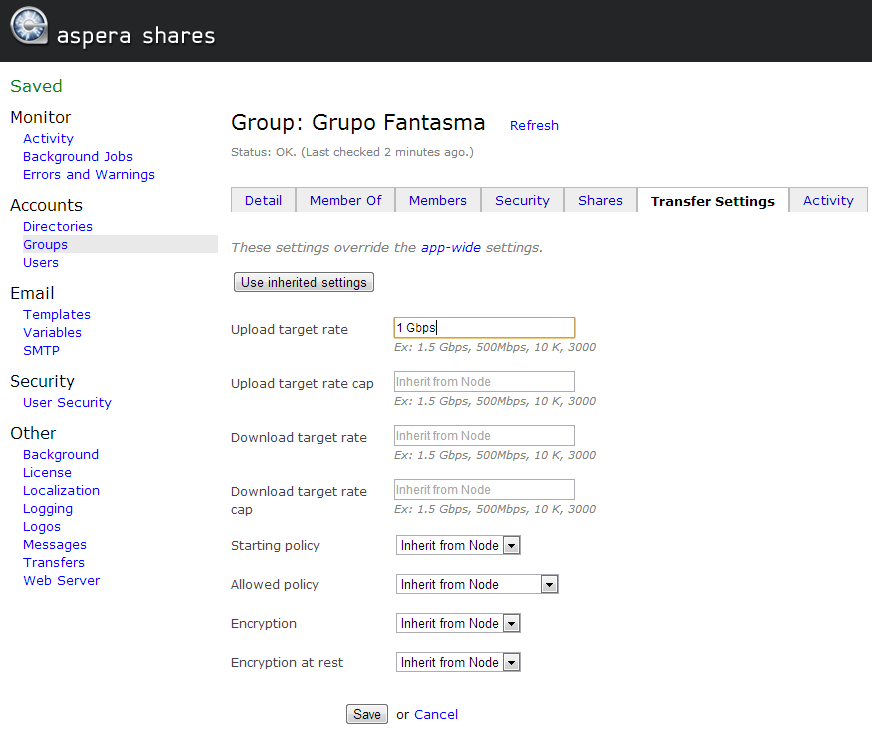Viewport: 872px width, 730px height.
Task: Click the 'Starting policy' label
Action: [275, 545]
